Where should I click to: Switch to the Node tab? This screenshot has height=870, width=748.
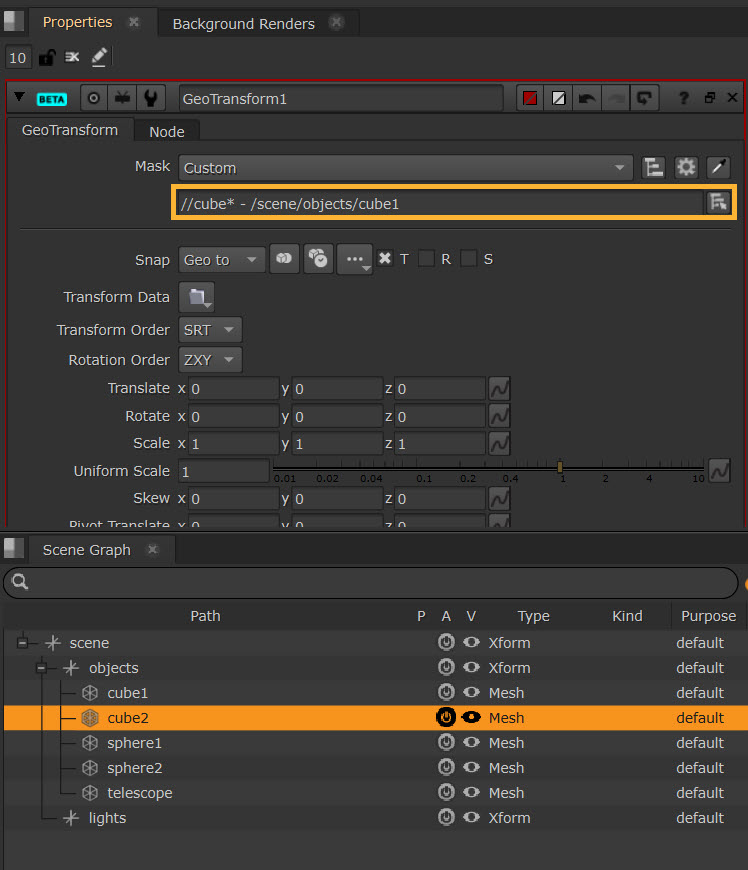(167, 131)
